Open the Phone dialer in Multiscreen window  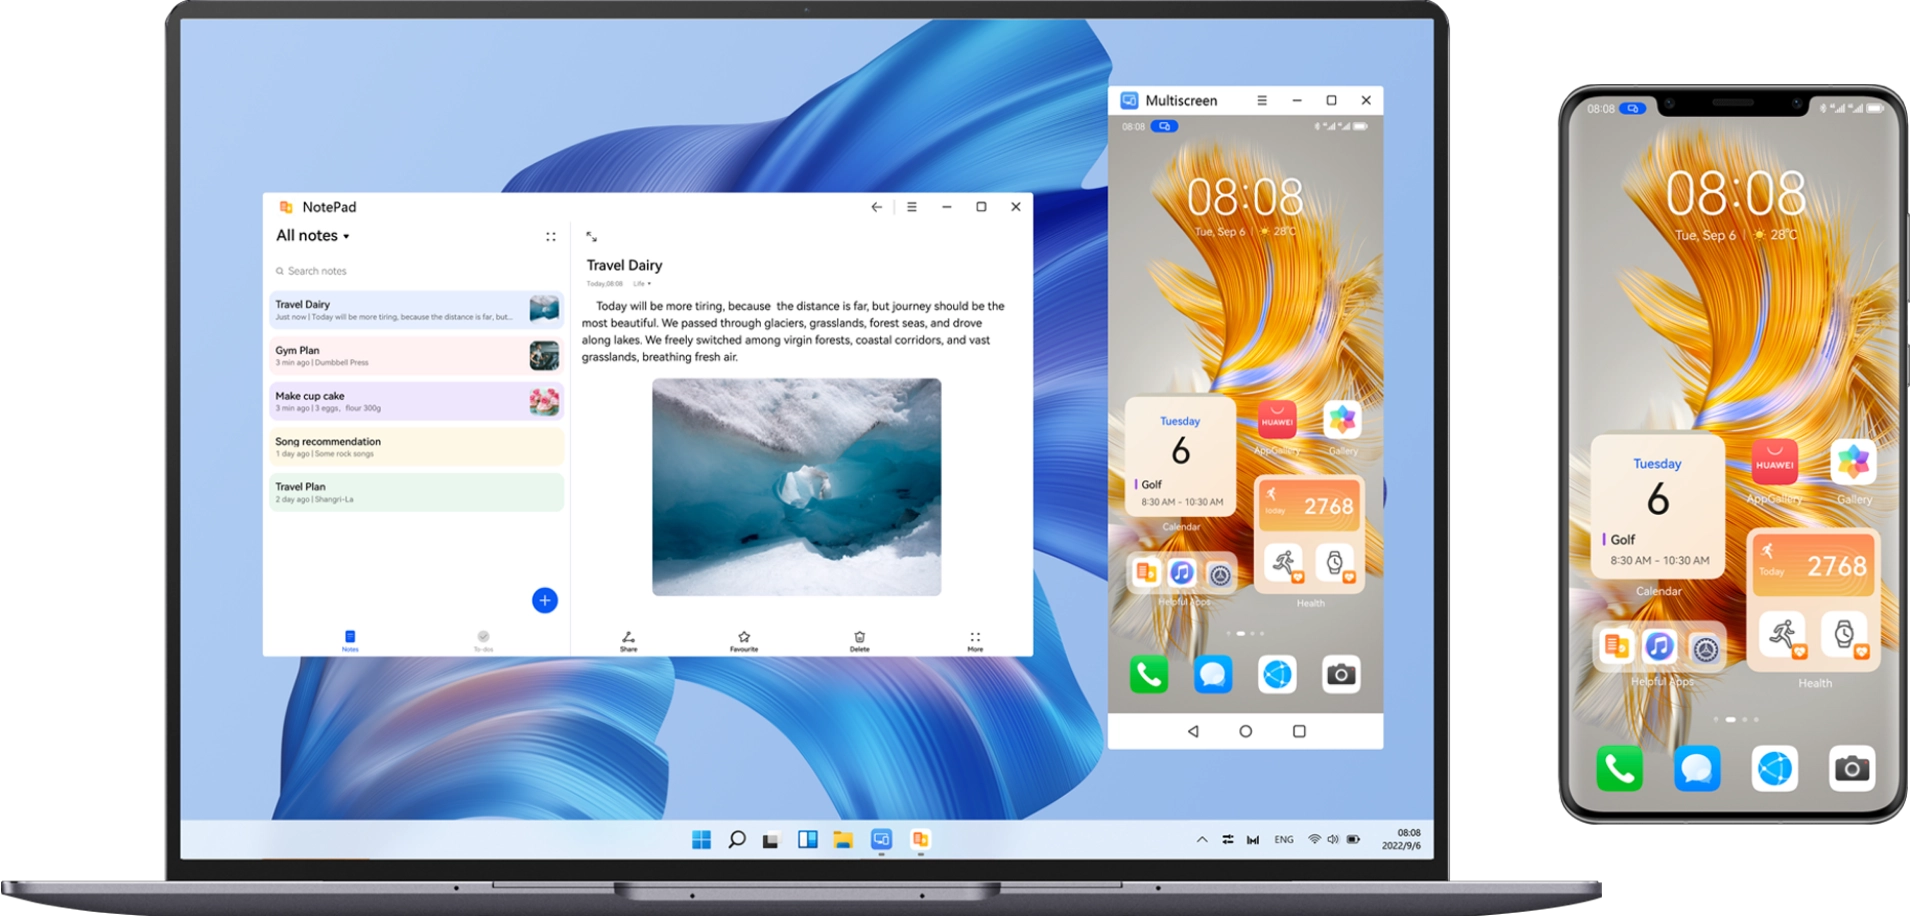[1149, 675]
